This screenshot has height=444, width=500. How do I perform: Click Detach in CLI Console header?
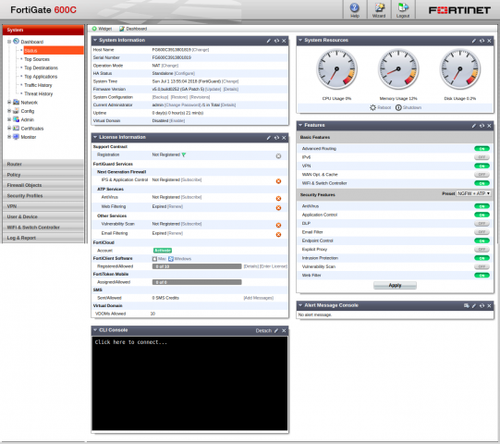click(x=264, y=331)
